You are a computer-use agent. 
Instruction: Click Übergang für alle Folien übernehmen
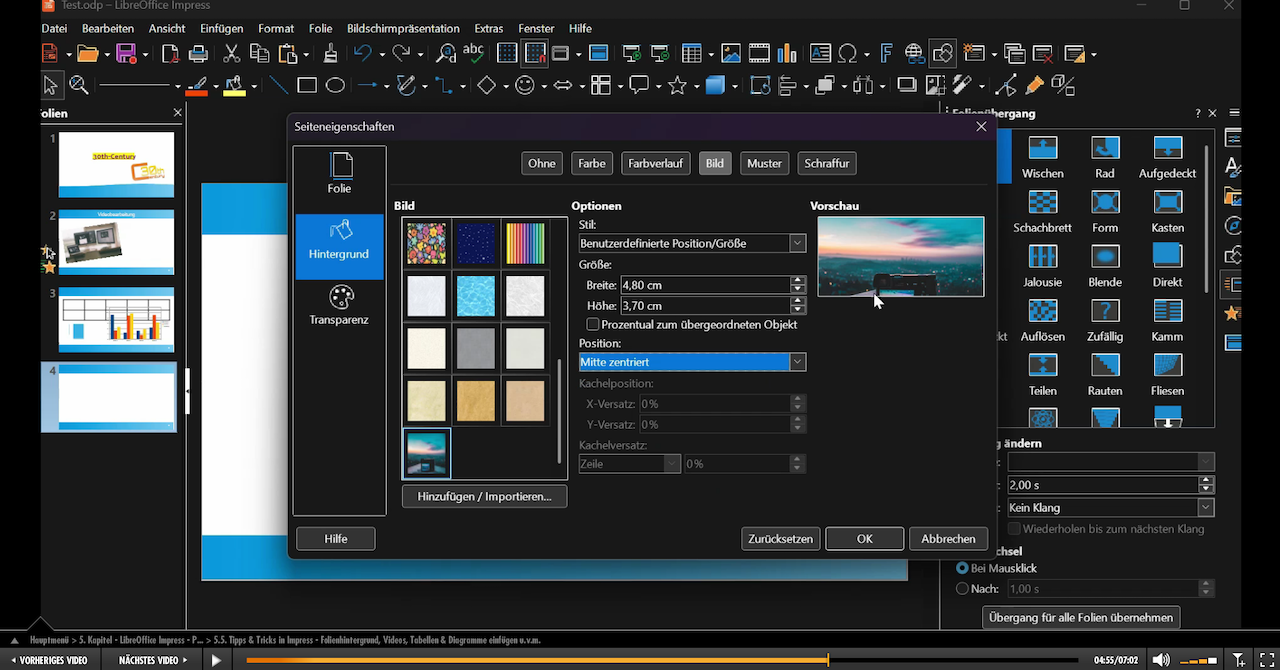[1081, 617]
